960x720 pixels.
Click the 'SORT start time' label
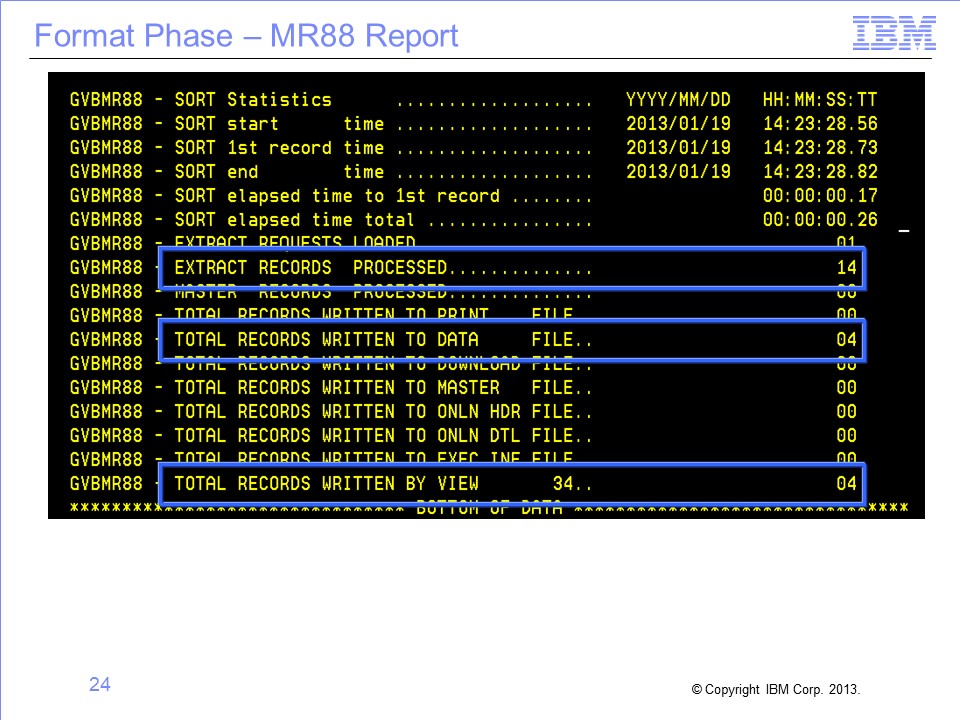coord(279,124)
